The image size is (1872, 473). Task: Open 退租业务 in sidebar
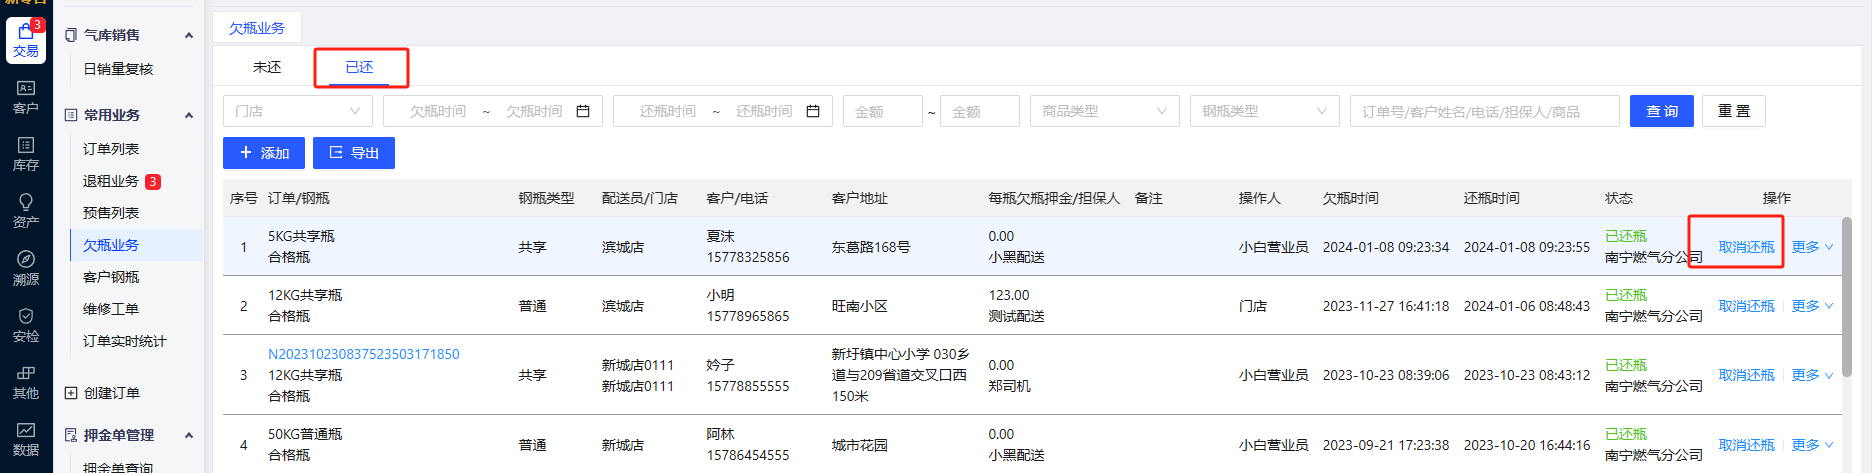111,181
